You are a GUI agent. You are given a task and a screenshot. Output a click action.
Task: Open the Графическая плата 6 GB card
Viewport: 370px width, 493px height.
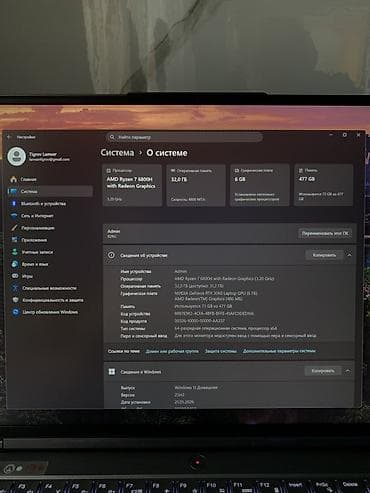pos(259,185)
